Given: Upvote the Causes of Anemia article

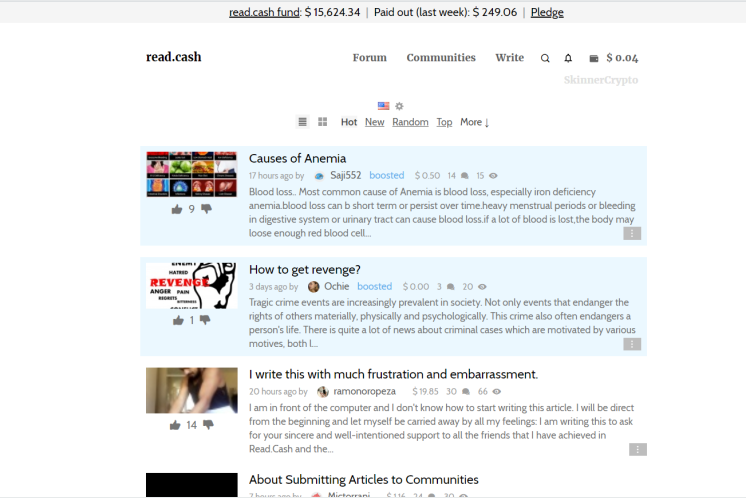Looking at the screenshot, I should click(x=177, y=209).
